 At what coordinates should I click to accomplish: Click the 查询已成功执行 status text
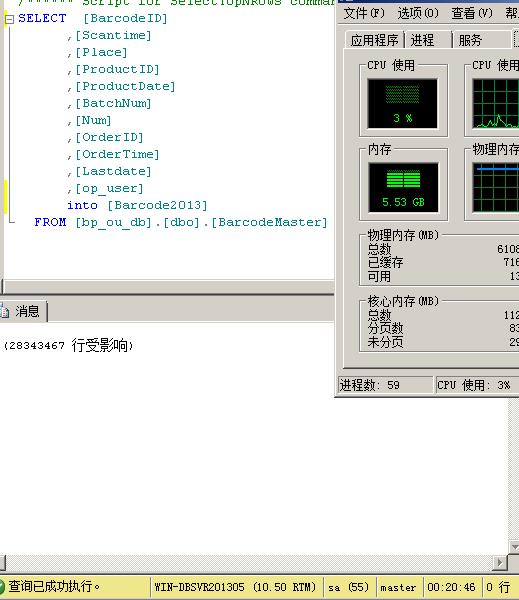[x=54, y=587]
